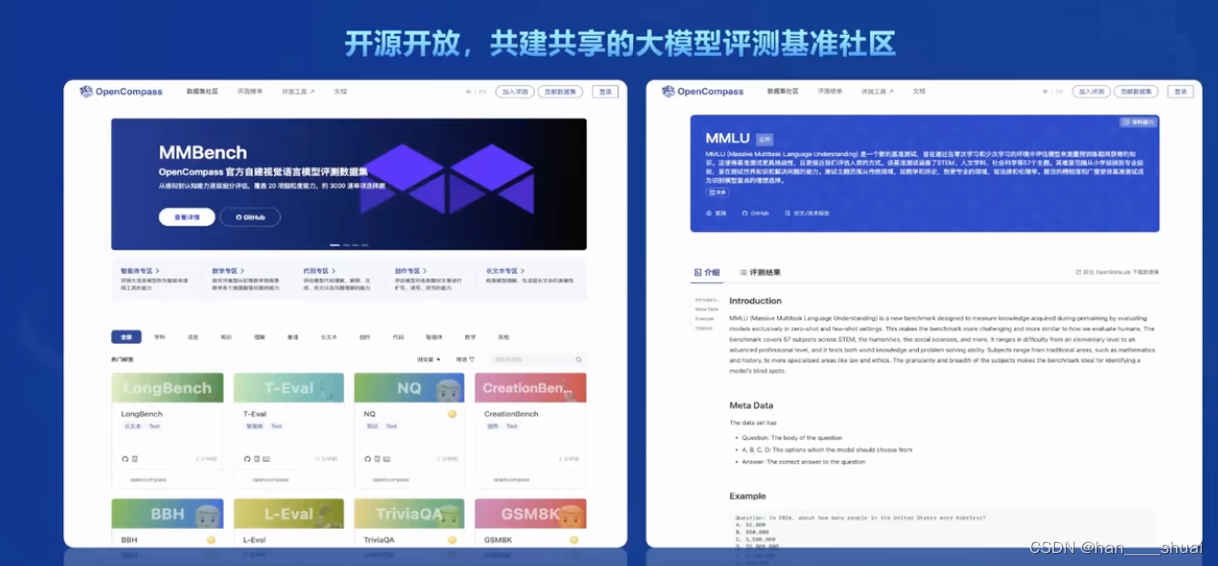
Task: Click 贡献数据集 button in the MMLU page
Action: point(1136,91)
